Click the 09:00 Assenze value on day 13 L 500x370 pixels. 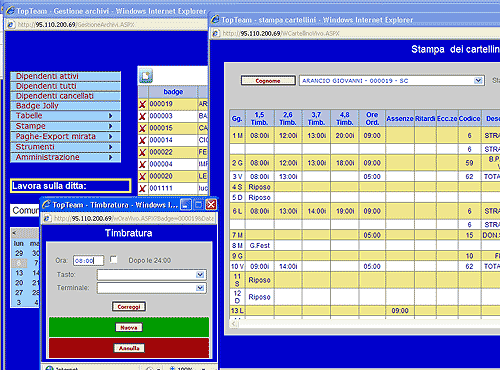pyautogui.click(x=400, y=311)
